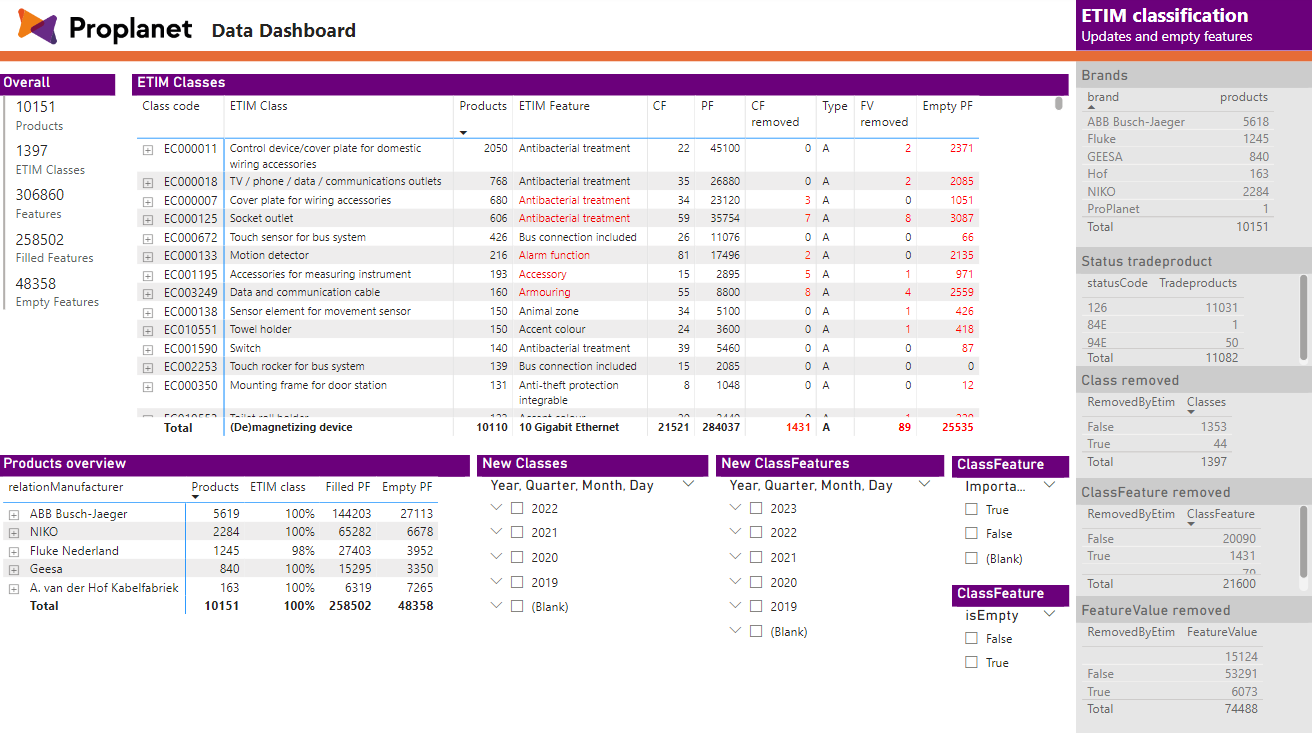Expand the 2021 chevron in New ClassFeatures
The width and height of the screenshot is (1312, 733).
[x=735, y=556]
